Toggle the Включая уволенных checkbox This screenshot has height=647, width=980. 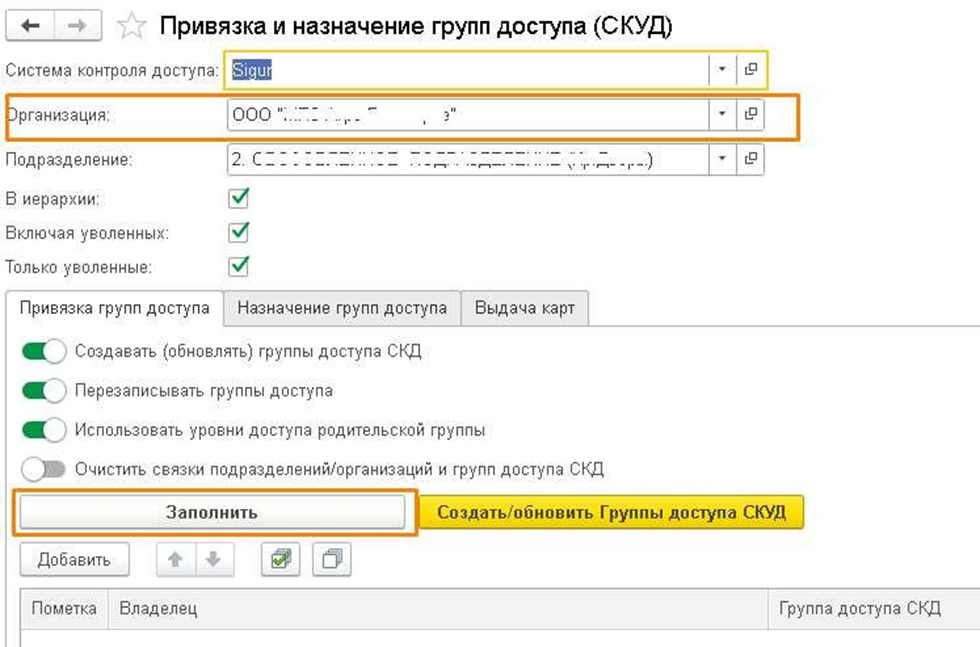[x=238, y=232]
